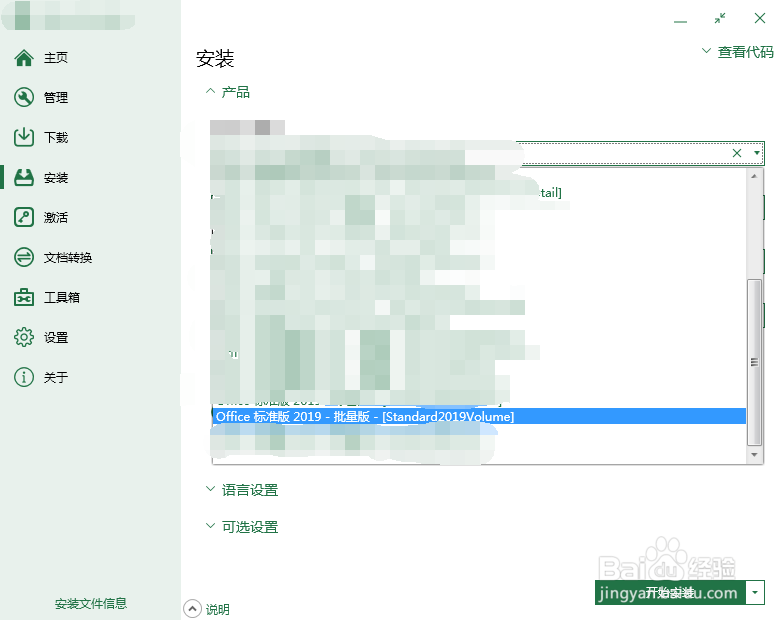Switch to 工具箱 menu label

pos(62,298)
